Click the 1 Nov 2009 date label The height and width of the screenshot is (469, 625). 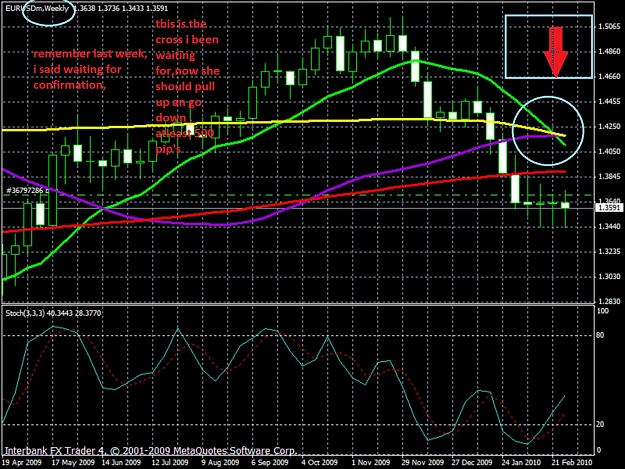pos(371,462)
